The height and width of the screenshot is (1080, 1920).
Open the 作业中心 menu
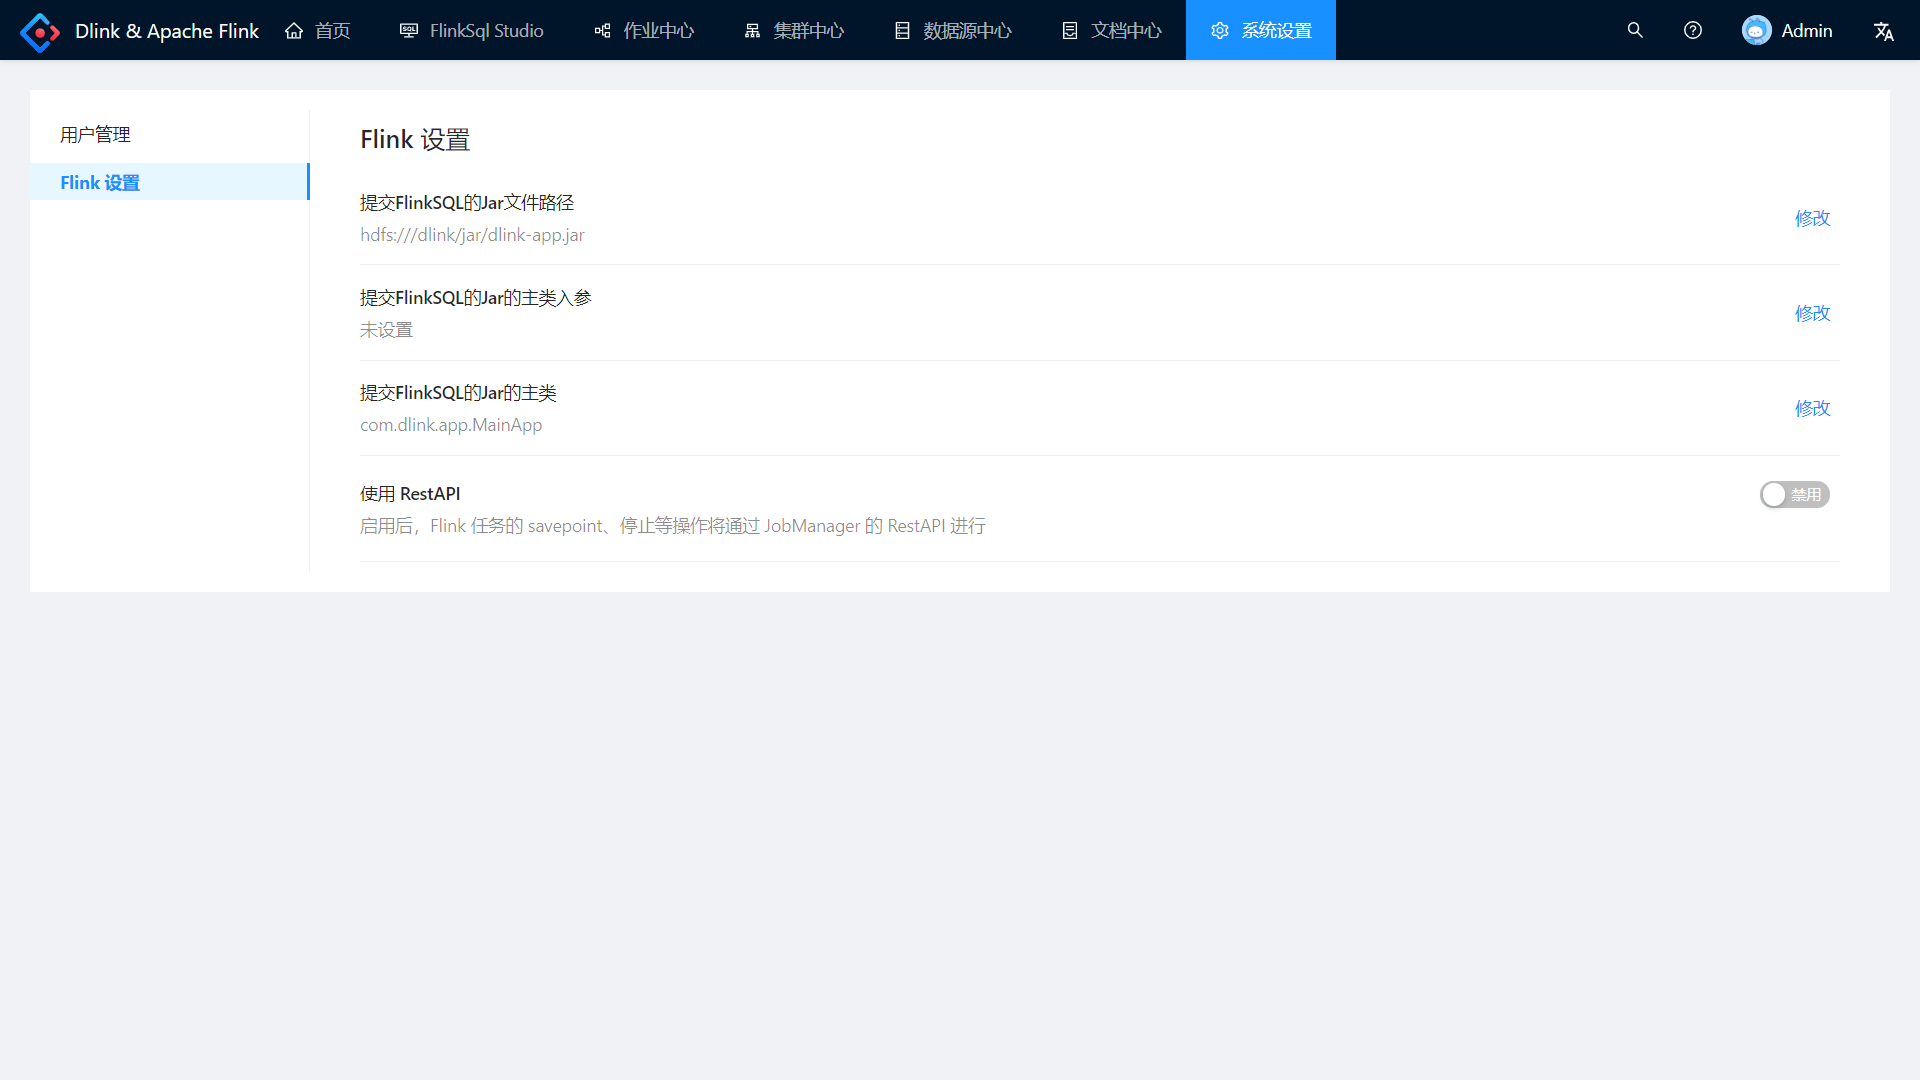(645, 31)
